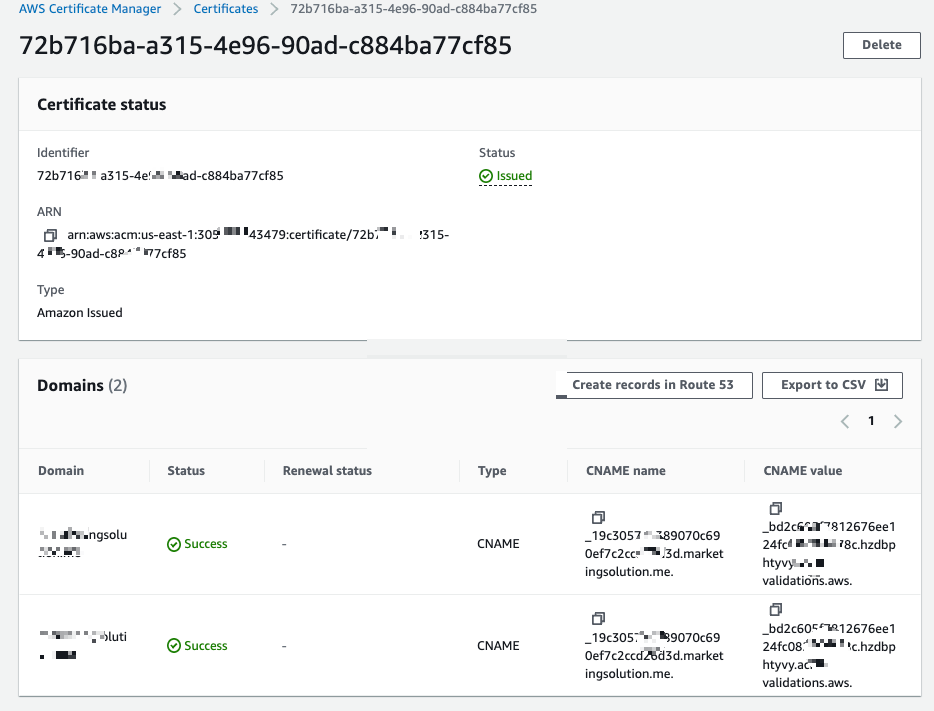
Task: Click the CNAME value column header
Action: pyautogui.click(x=802, y=470)
